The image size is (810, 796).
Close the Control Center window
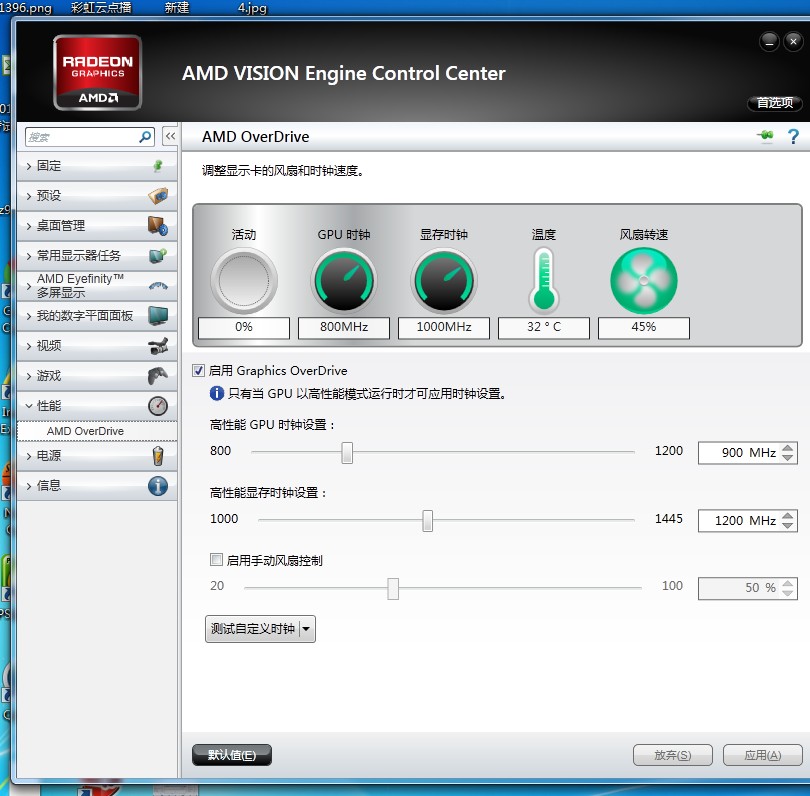coord(793,41)
